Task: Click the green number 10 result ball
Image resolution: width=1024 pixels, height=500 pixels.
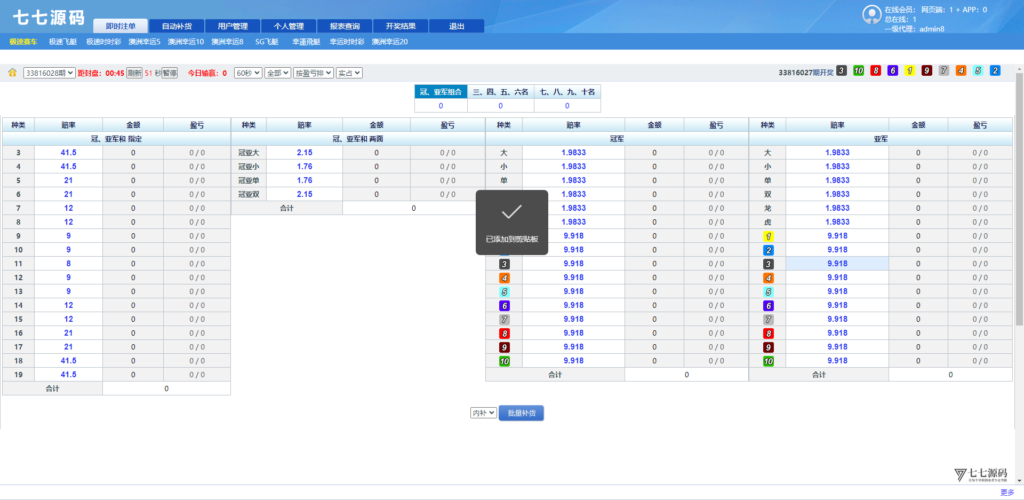Action: [x=859, y=71]
